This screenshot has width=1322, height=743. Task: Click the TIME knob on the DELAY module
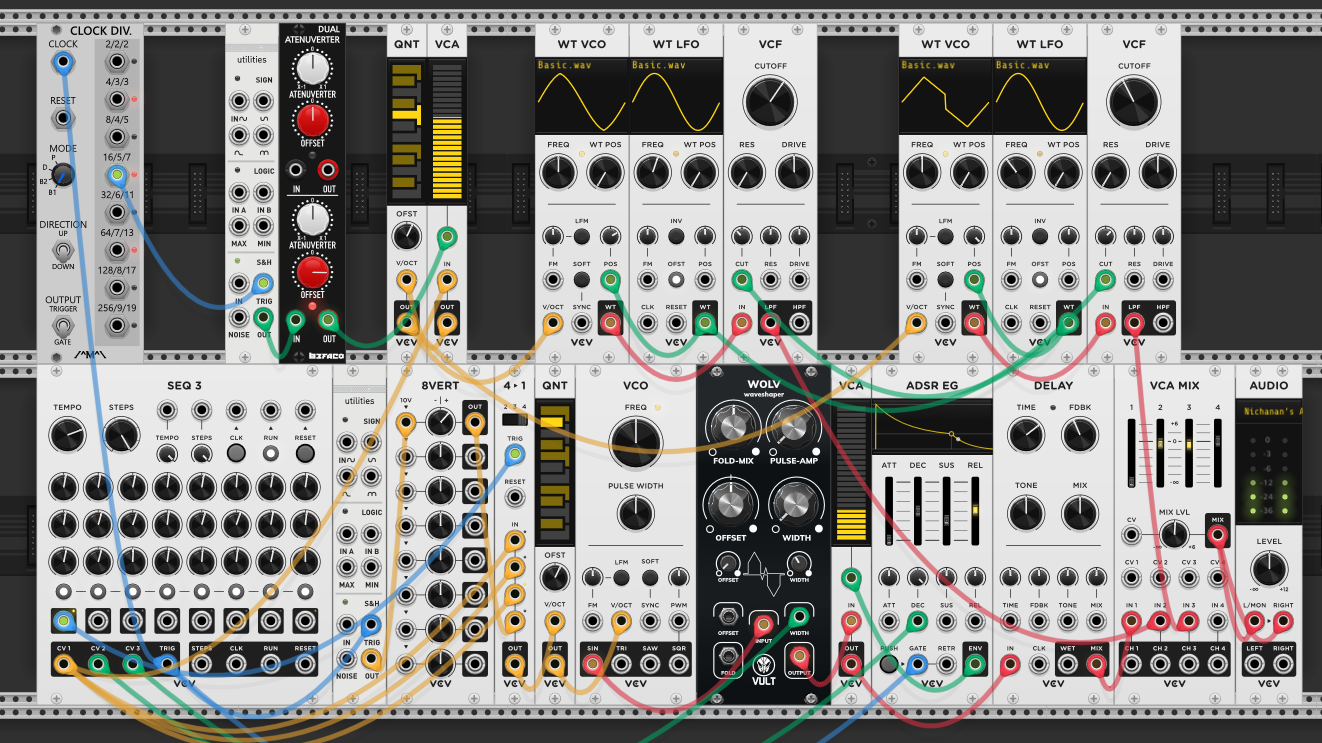(1025, 435)
